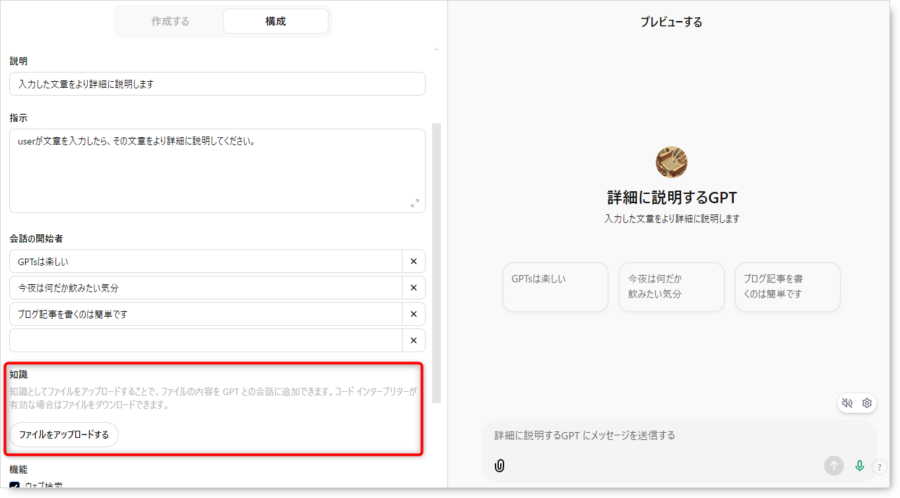Click the question mark help icon

(x=879, y=467)
